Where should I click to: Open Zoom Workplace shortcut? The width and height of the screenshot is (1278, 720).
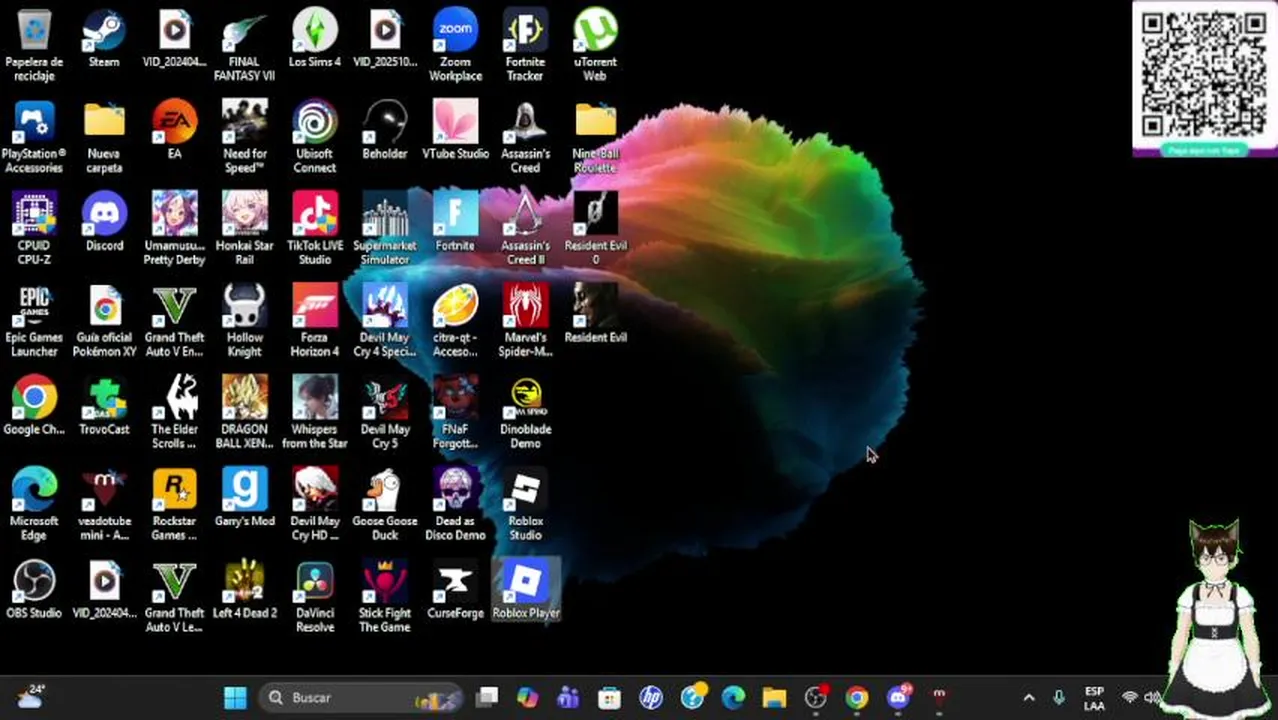click(455, 46)
